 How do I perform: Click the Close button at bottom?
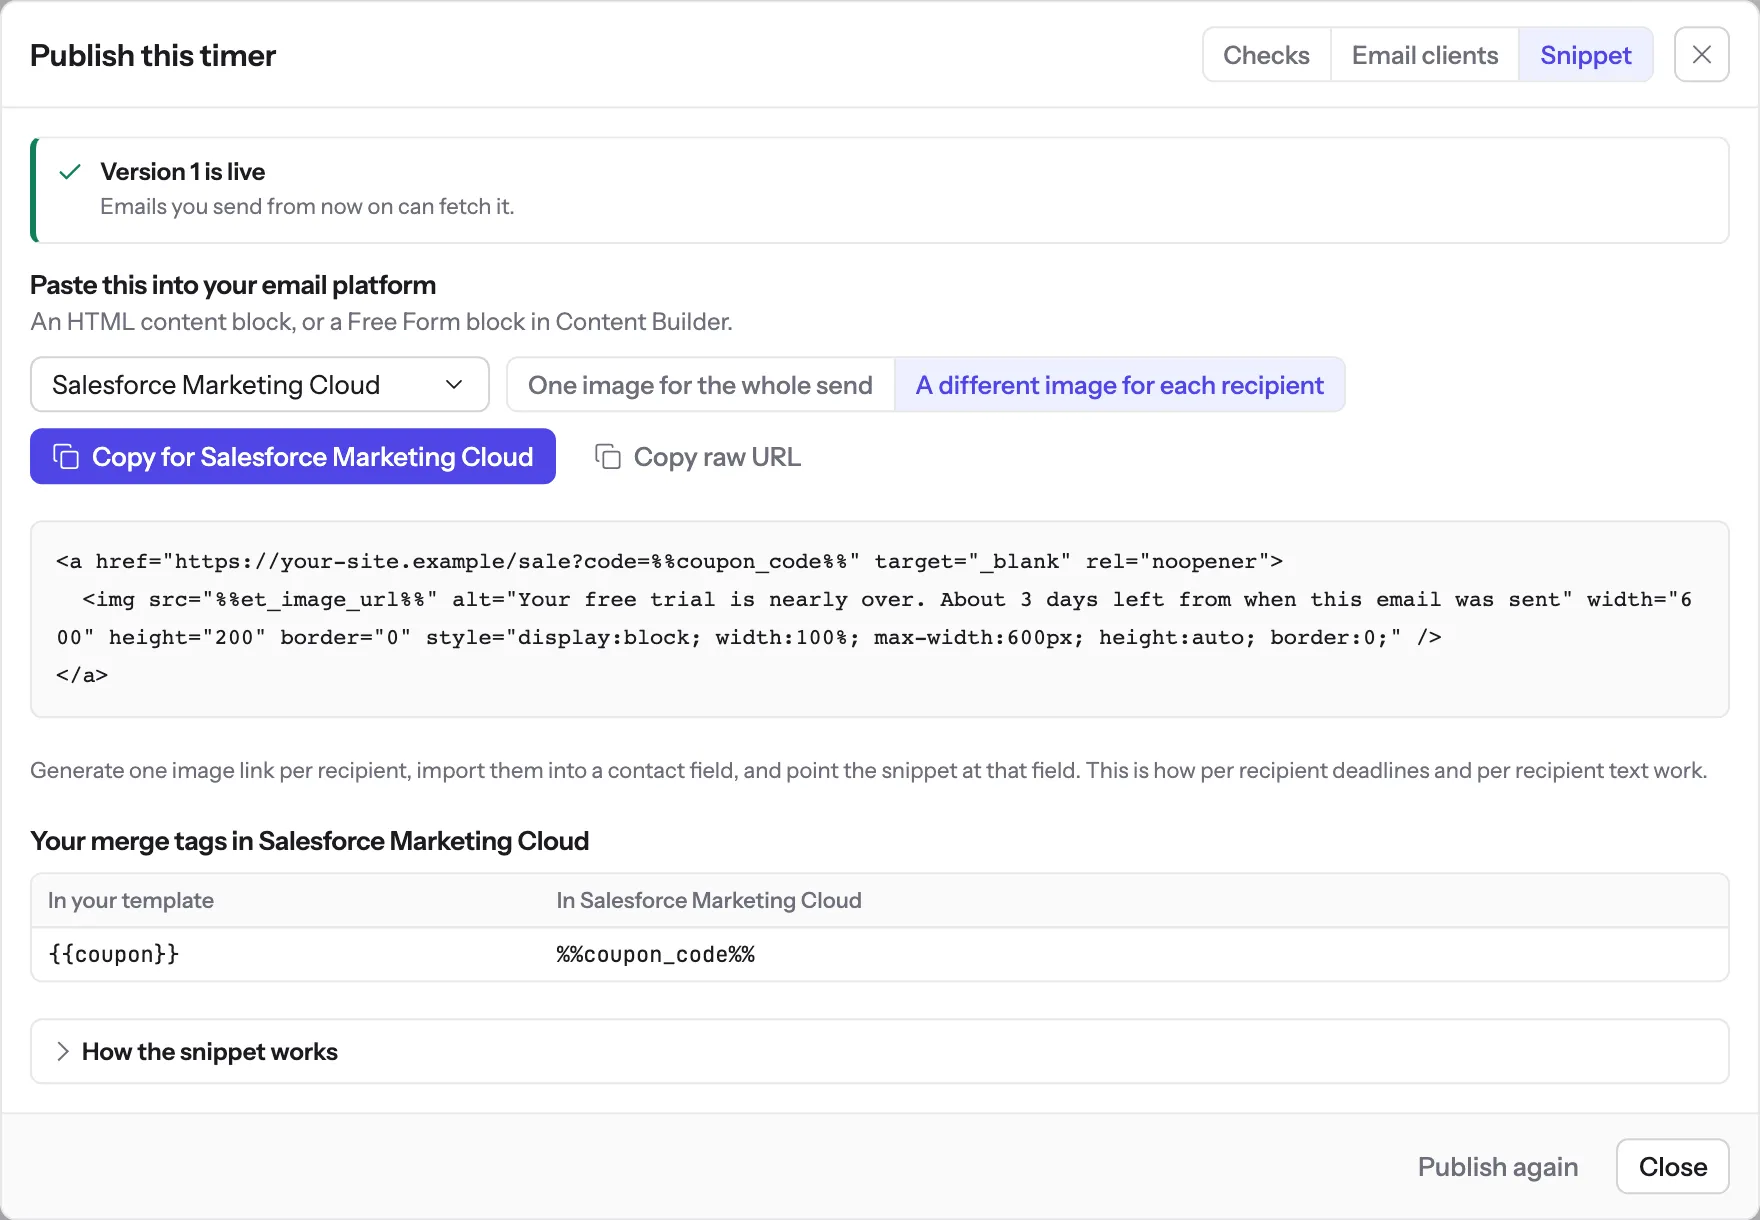1672,1167
